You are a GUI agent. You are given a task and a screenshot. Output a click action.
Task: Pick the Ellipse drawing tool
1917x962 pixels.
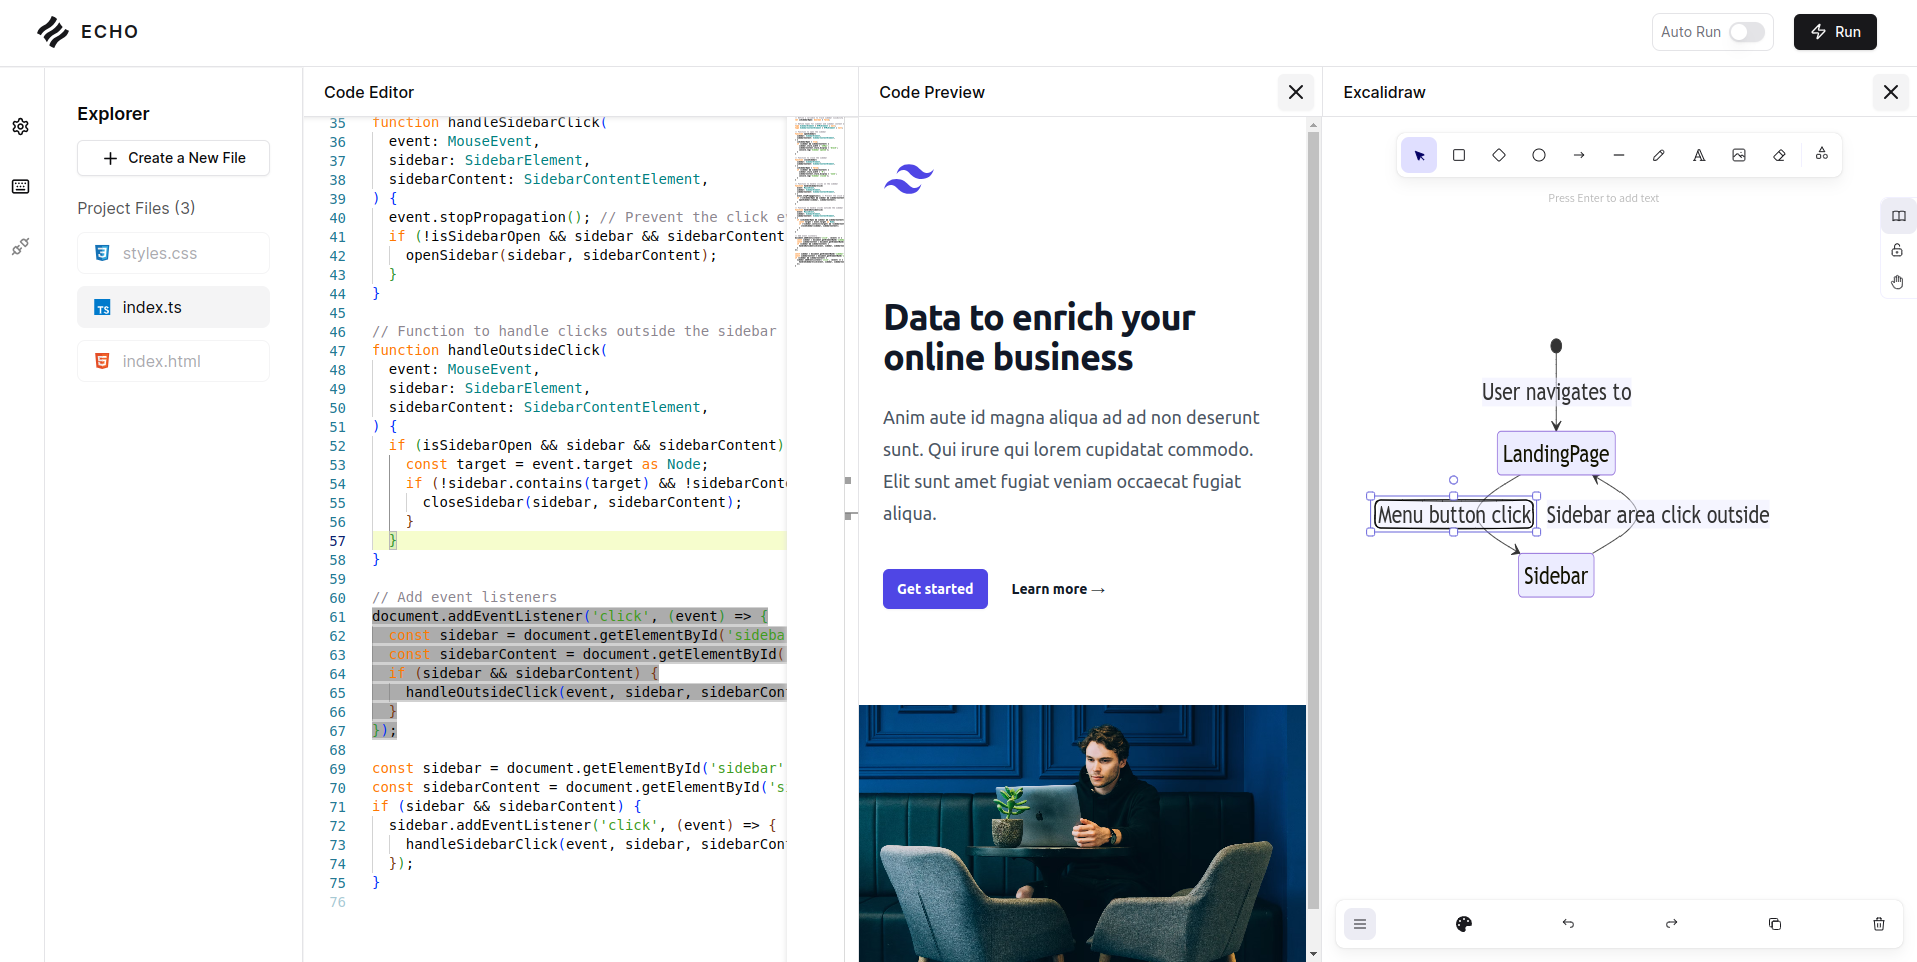[x=1539, y=155]
